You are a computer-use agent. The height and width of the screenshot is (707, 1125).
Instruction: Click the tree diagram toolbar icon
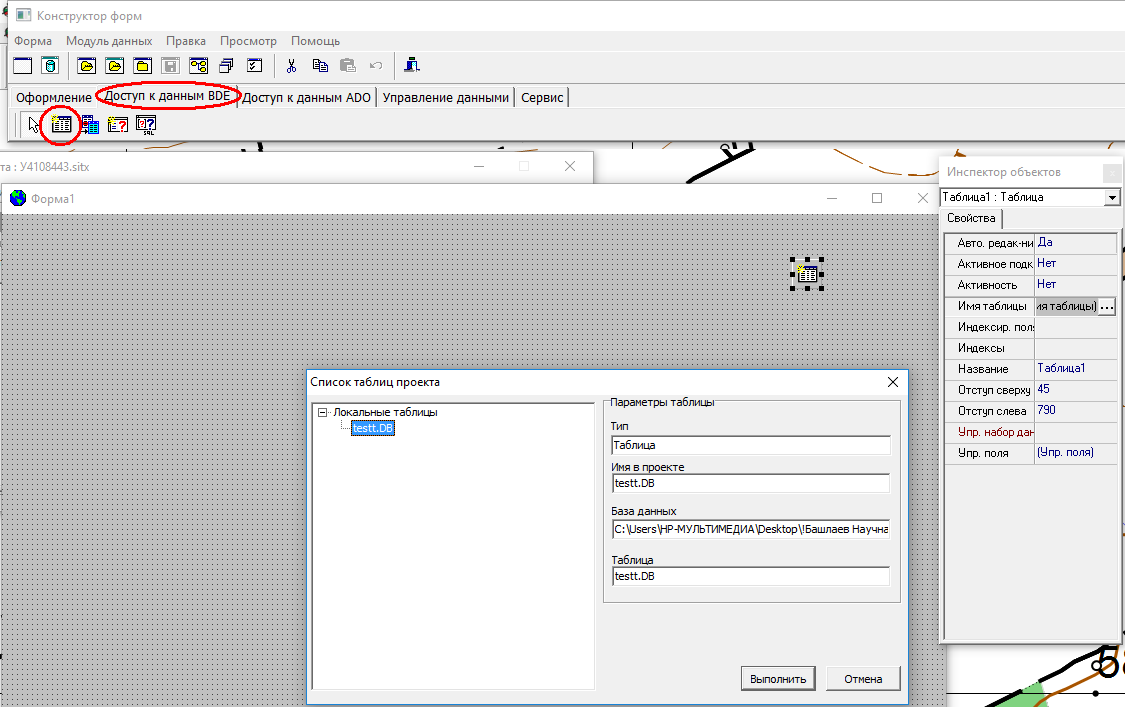coord(199,66)
